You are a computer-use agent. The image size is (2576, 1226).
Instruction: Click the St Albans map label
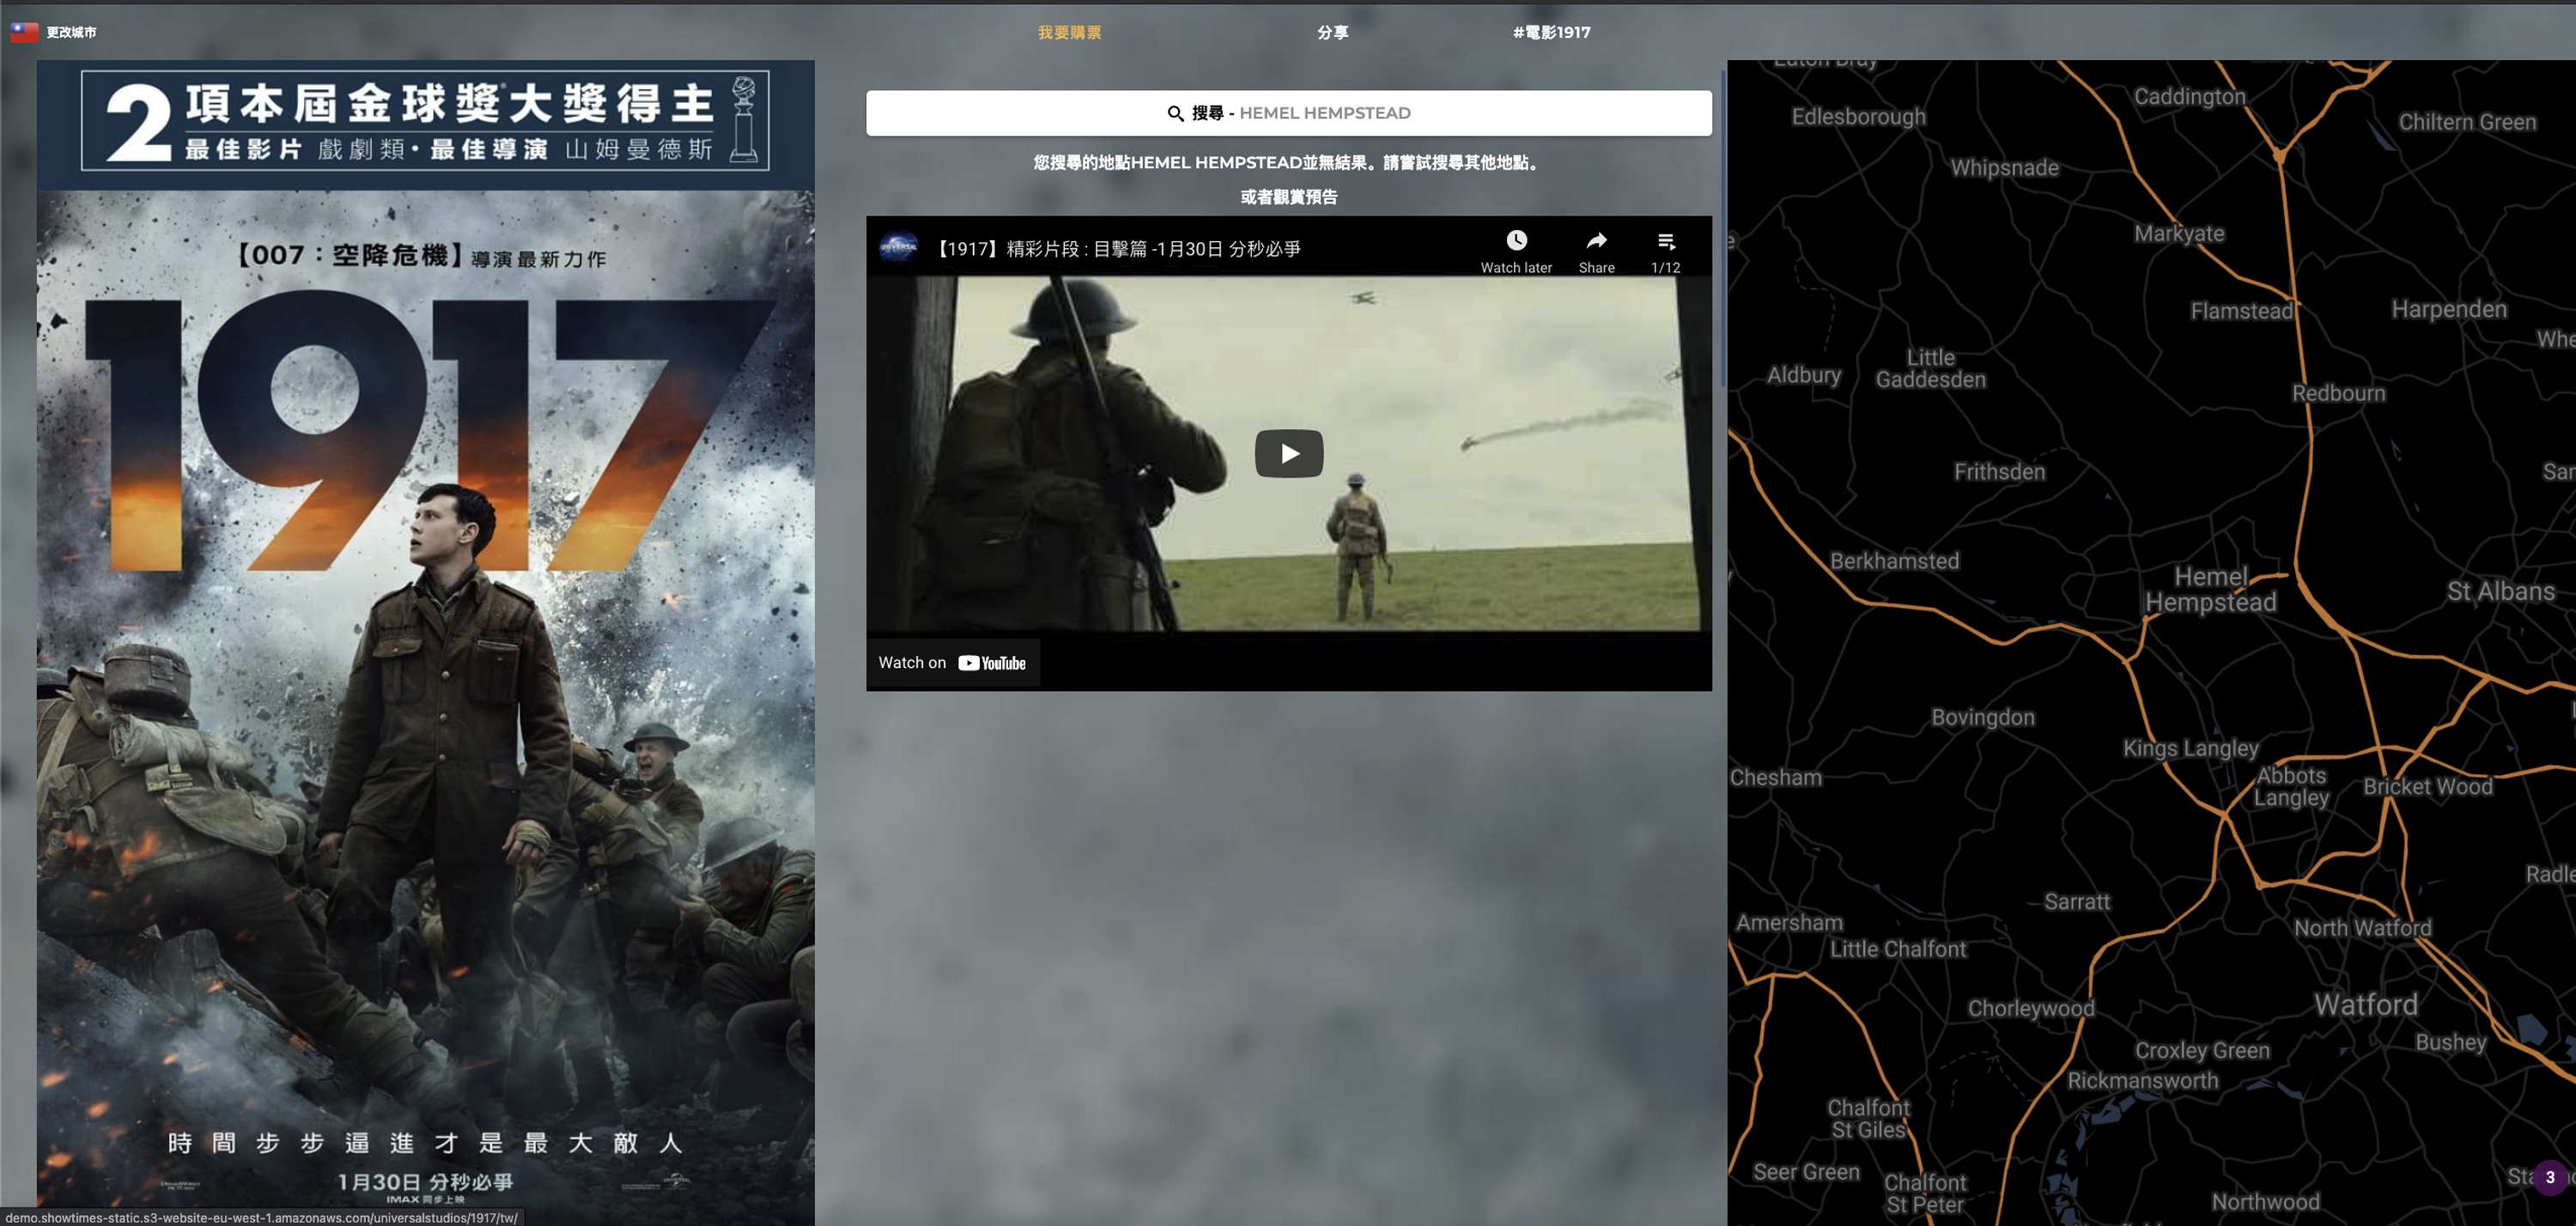[x=2501, y=591]
